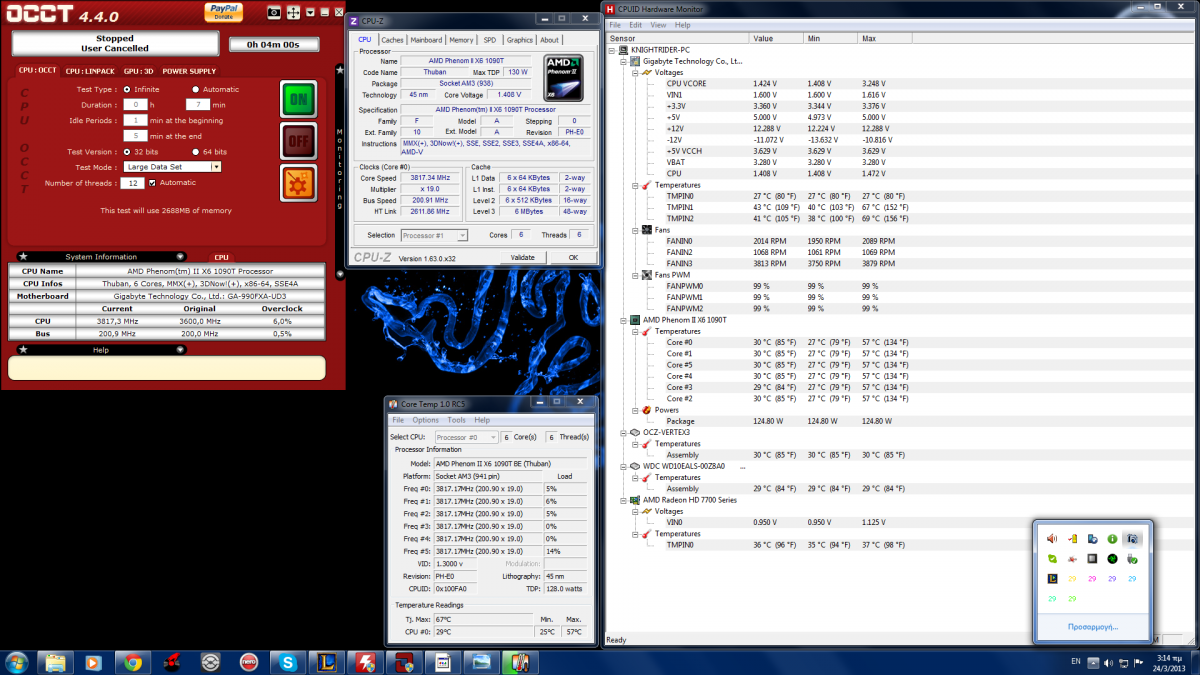This screenshot has width=1200, height=675.
Task: Collapse AMD Radeon HD 7700 Series node
Action: click(623, 500)
